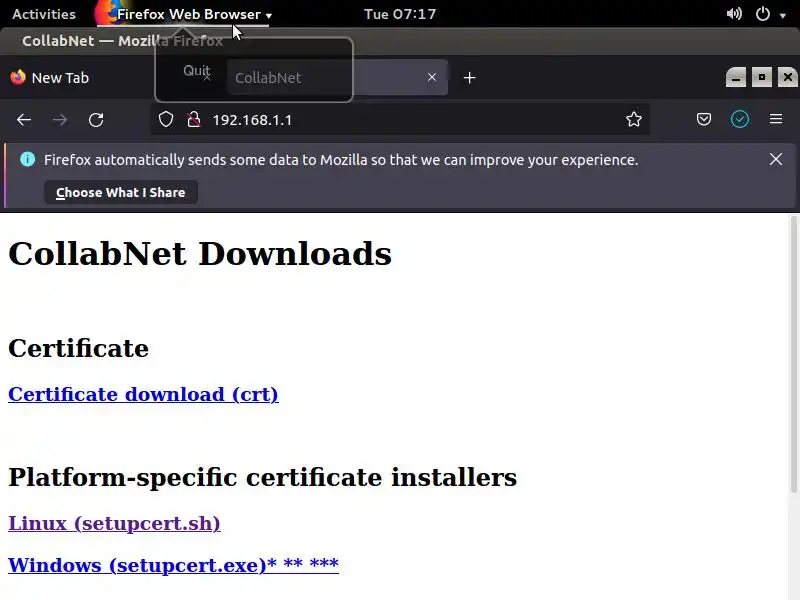This screenshot has width=800, height=600.
Task: Show connection info via insecure padlock icon
Action: 194,119
